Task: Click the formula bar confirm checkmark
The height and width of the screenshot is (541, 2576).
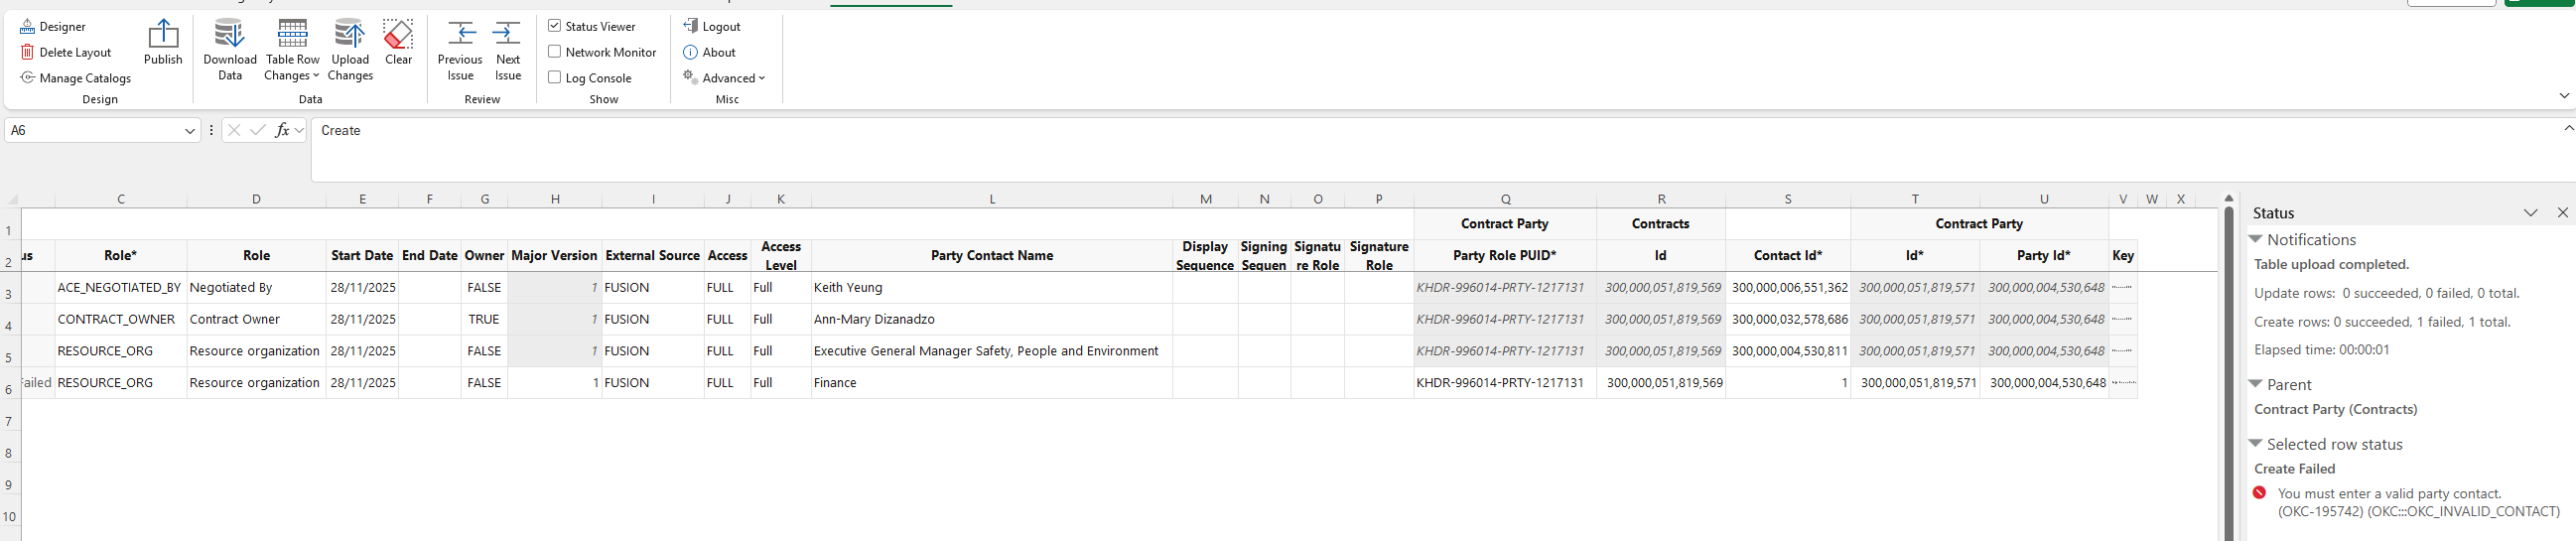Action: pyautogui.click(x=258, y=131)
